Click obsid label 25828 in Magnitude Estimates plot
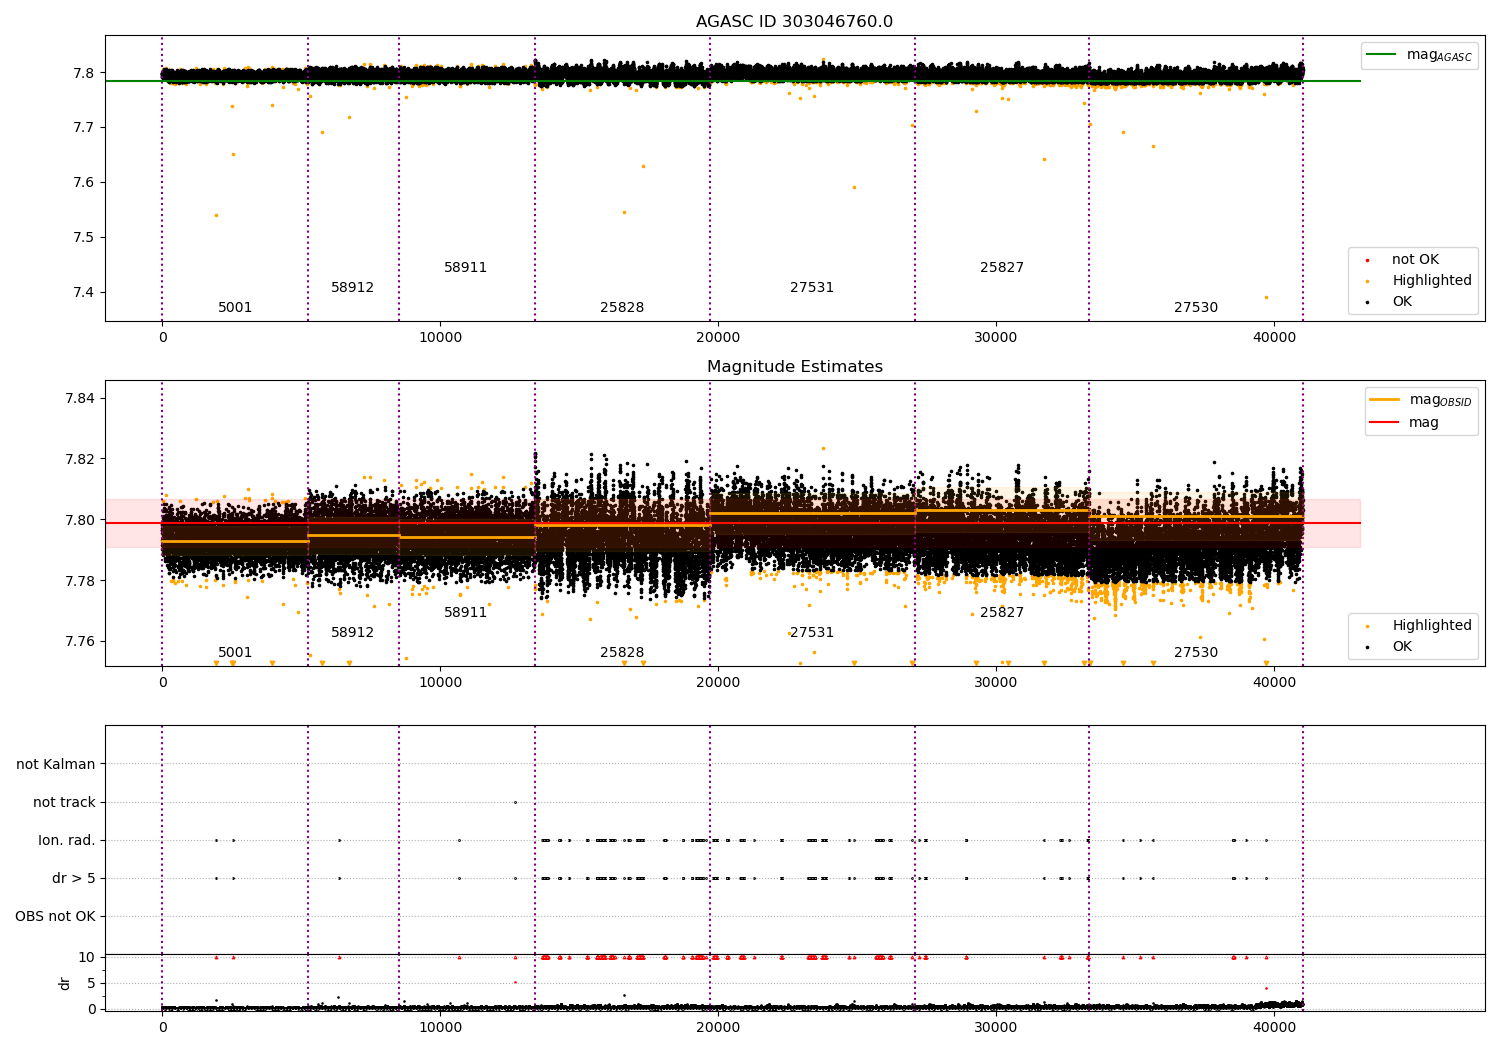Screen dimensions: 1500x1050 (622, 653)
